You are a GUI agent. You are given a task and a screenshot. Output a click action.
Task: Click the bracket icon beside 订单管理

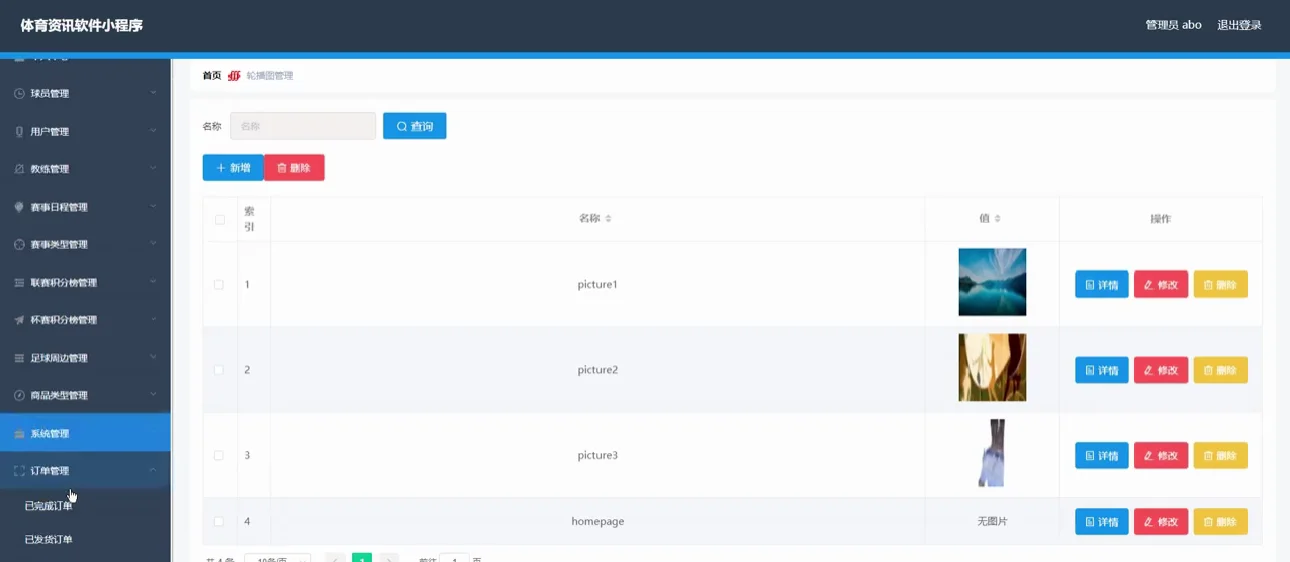pyautogui.click(x=19, y=471)
